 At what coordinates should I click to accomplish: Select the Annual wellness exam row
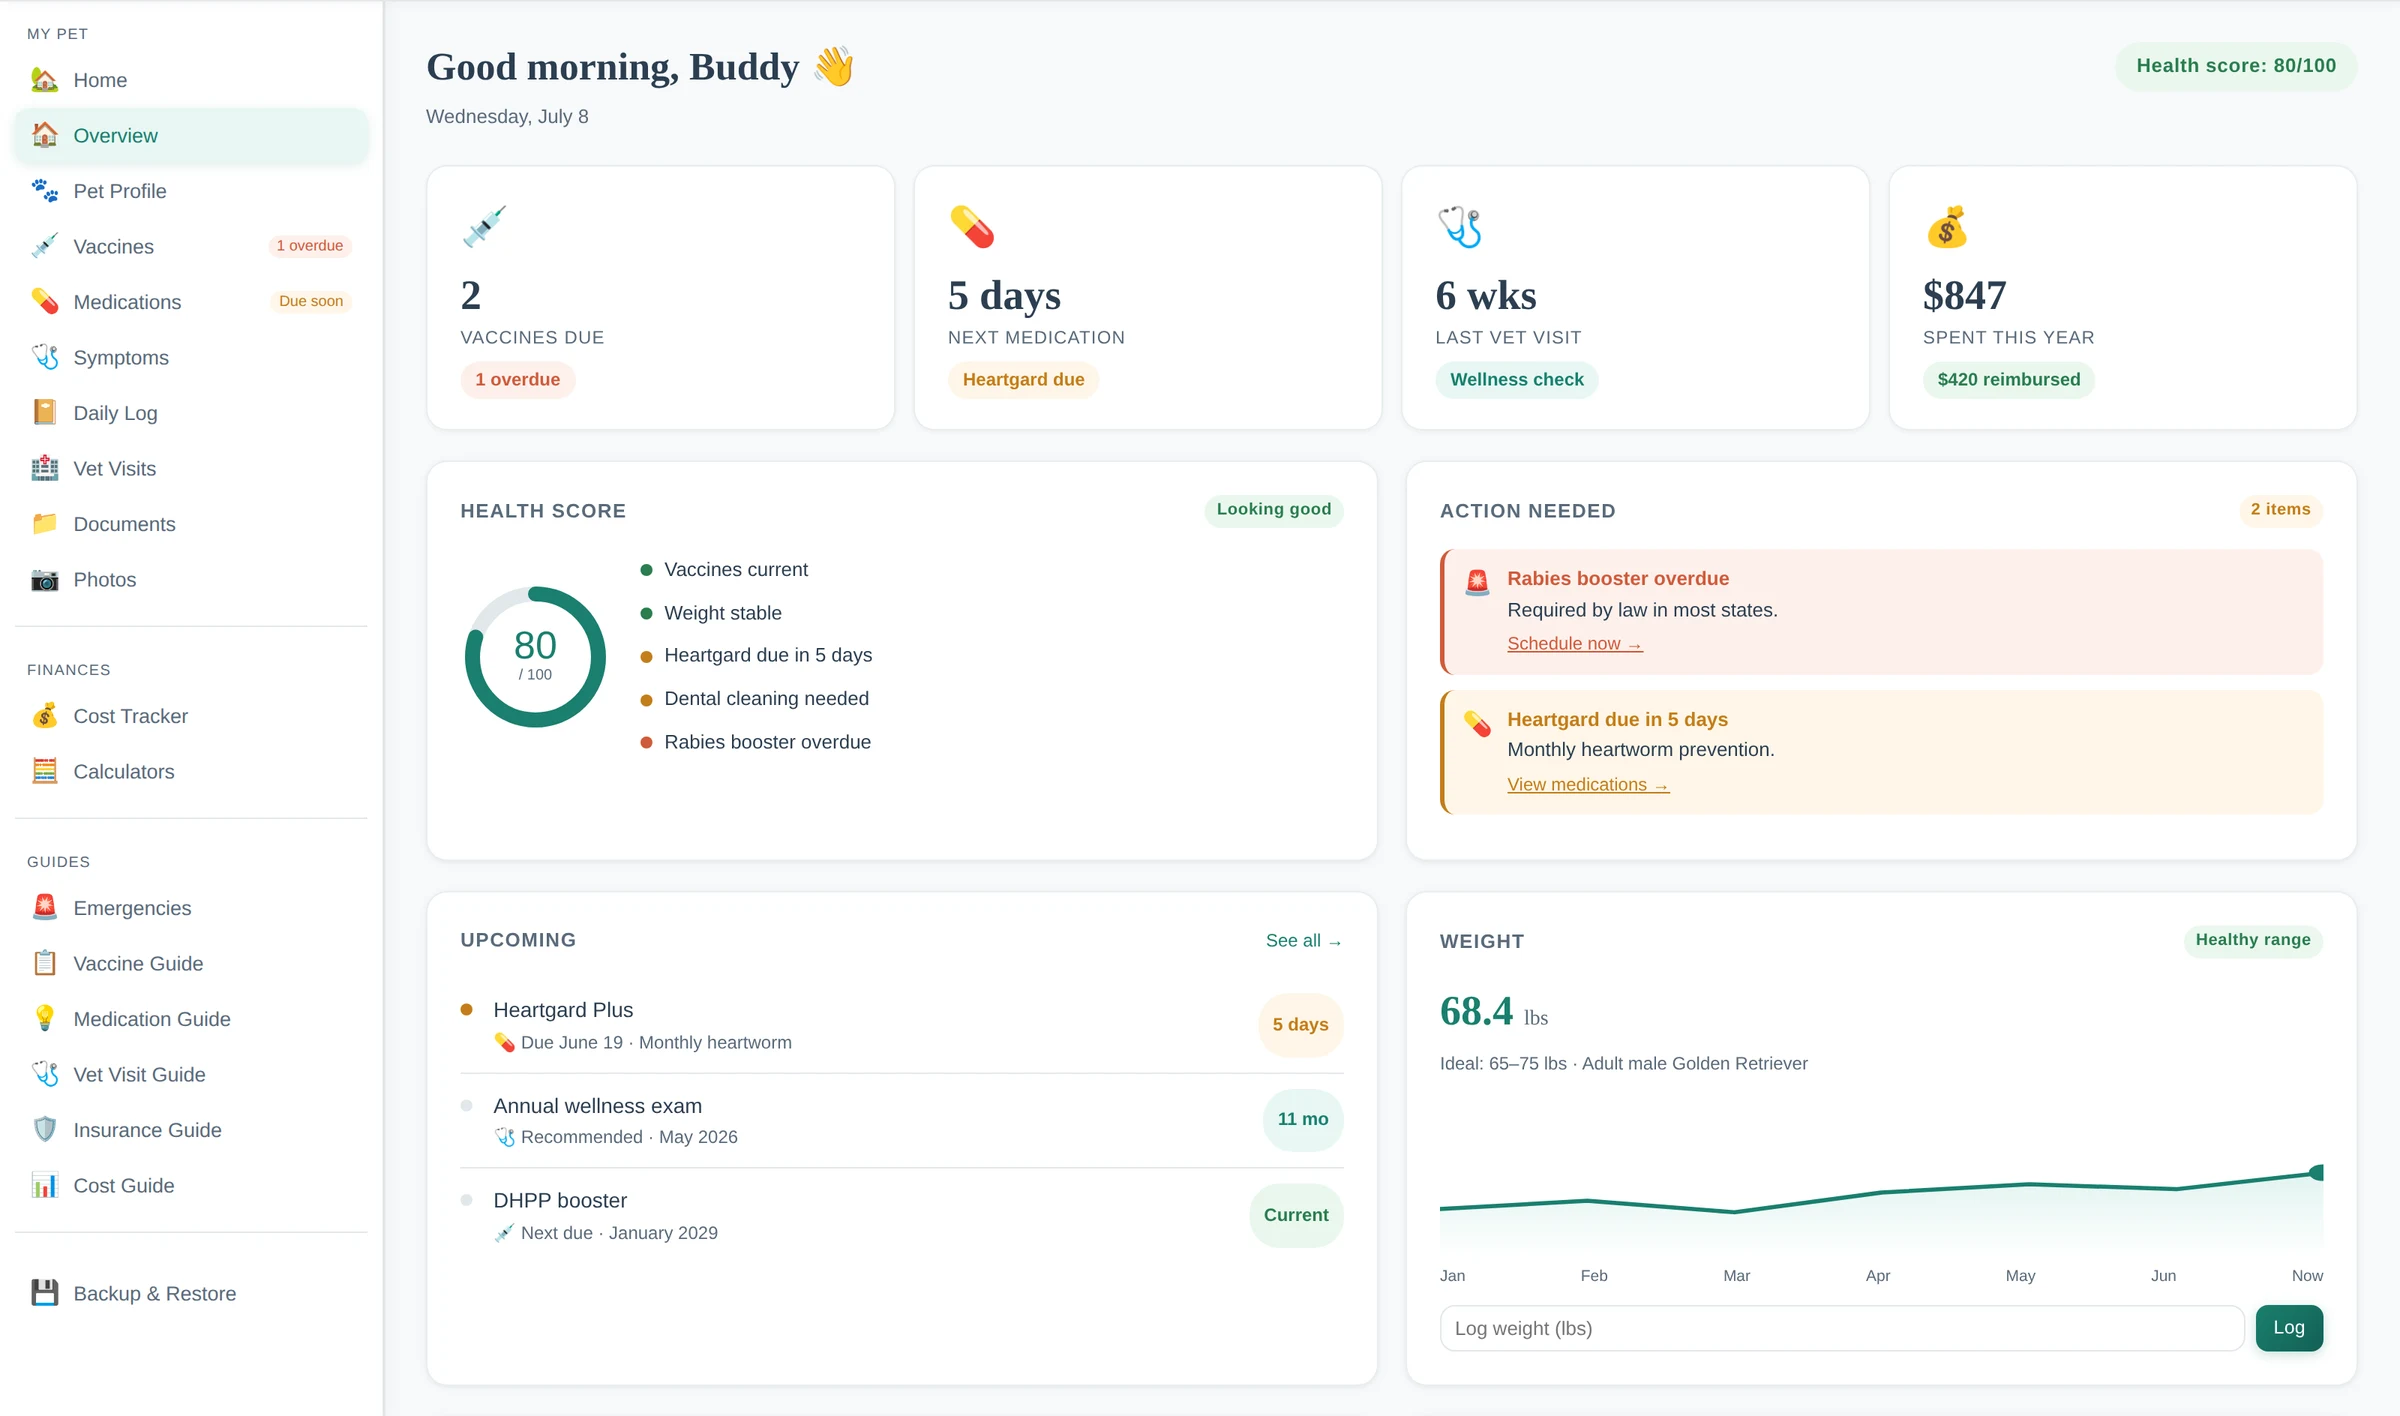click(901, 1120)
